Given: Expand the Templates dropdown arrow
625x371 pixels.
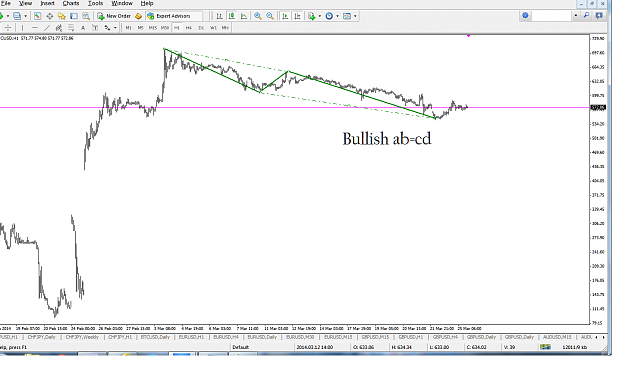Looking at the screenshot, I should coord(355,16).
